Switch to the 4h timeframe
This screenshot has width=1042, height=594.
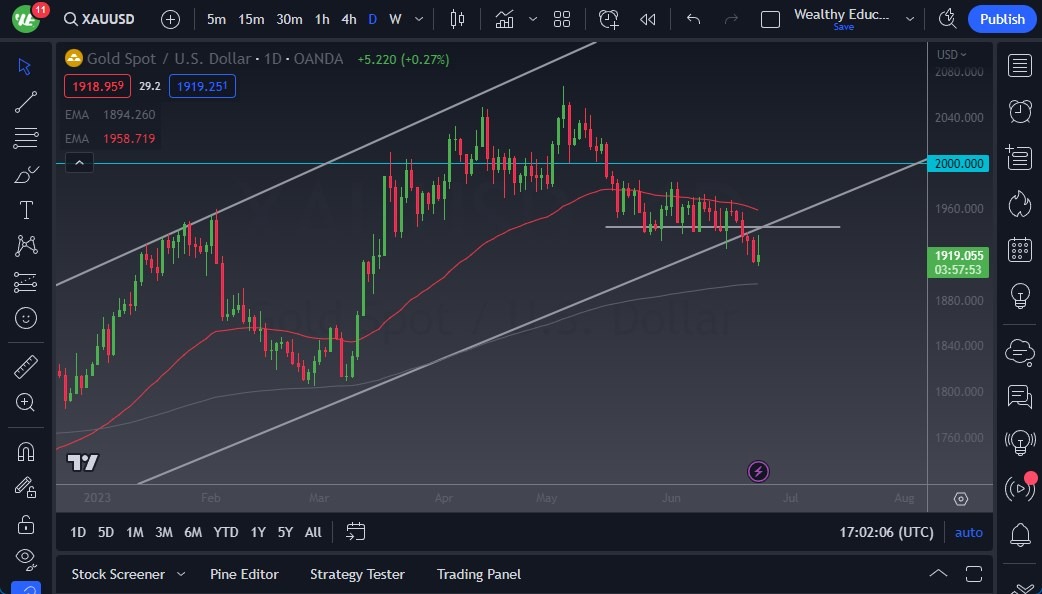pyautogui.click(x=349, y=19)
